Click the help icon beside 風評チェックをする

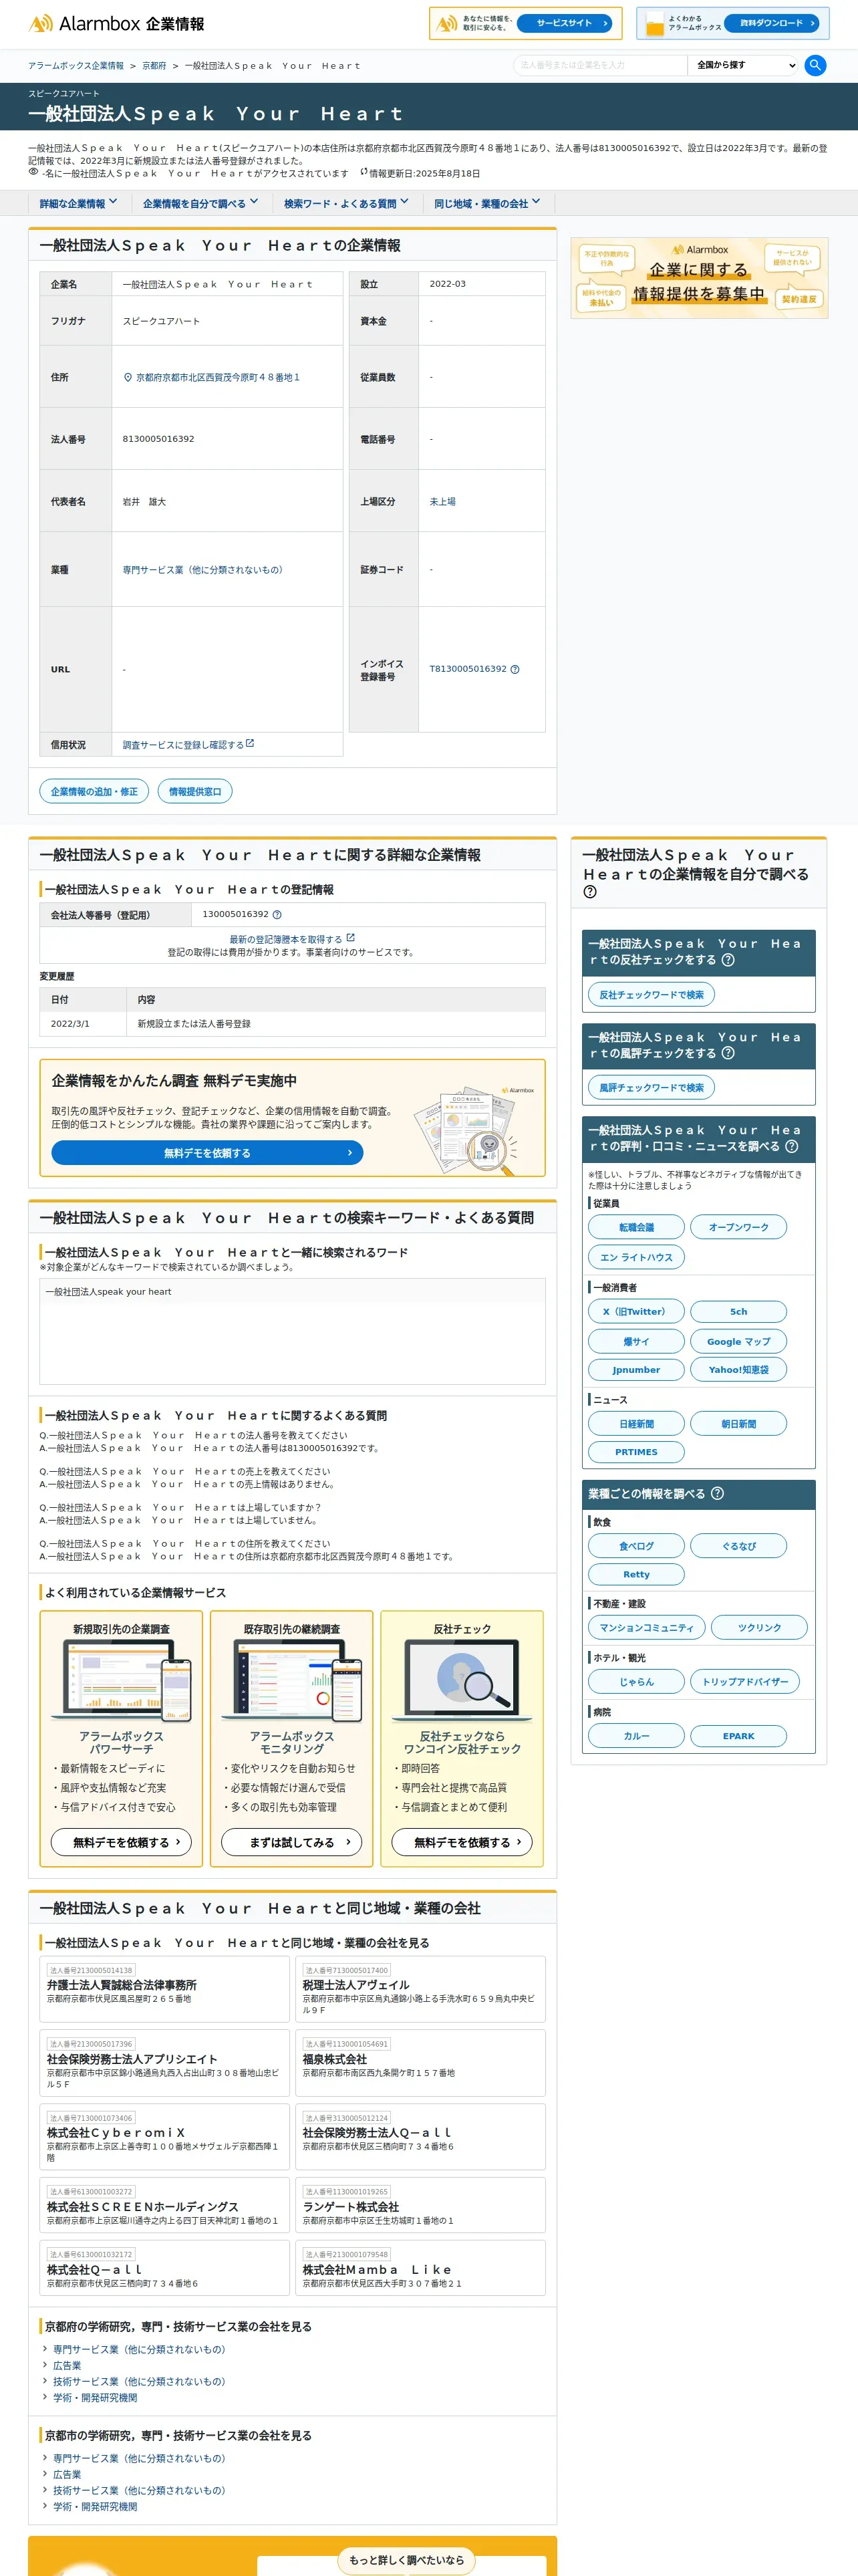click(728, 1053)
